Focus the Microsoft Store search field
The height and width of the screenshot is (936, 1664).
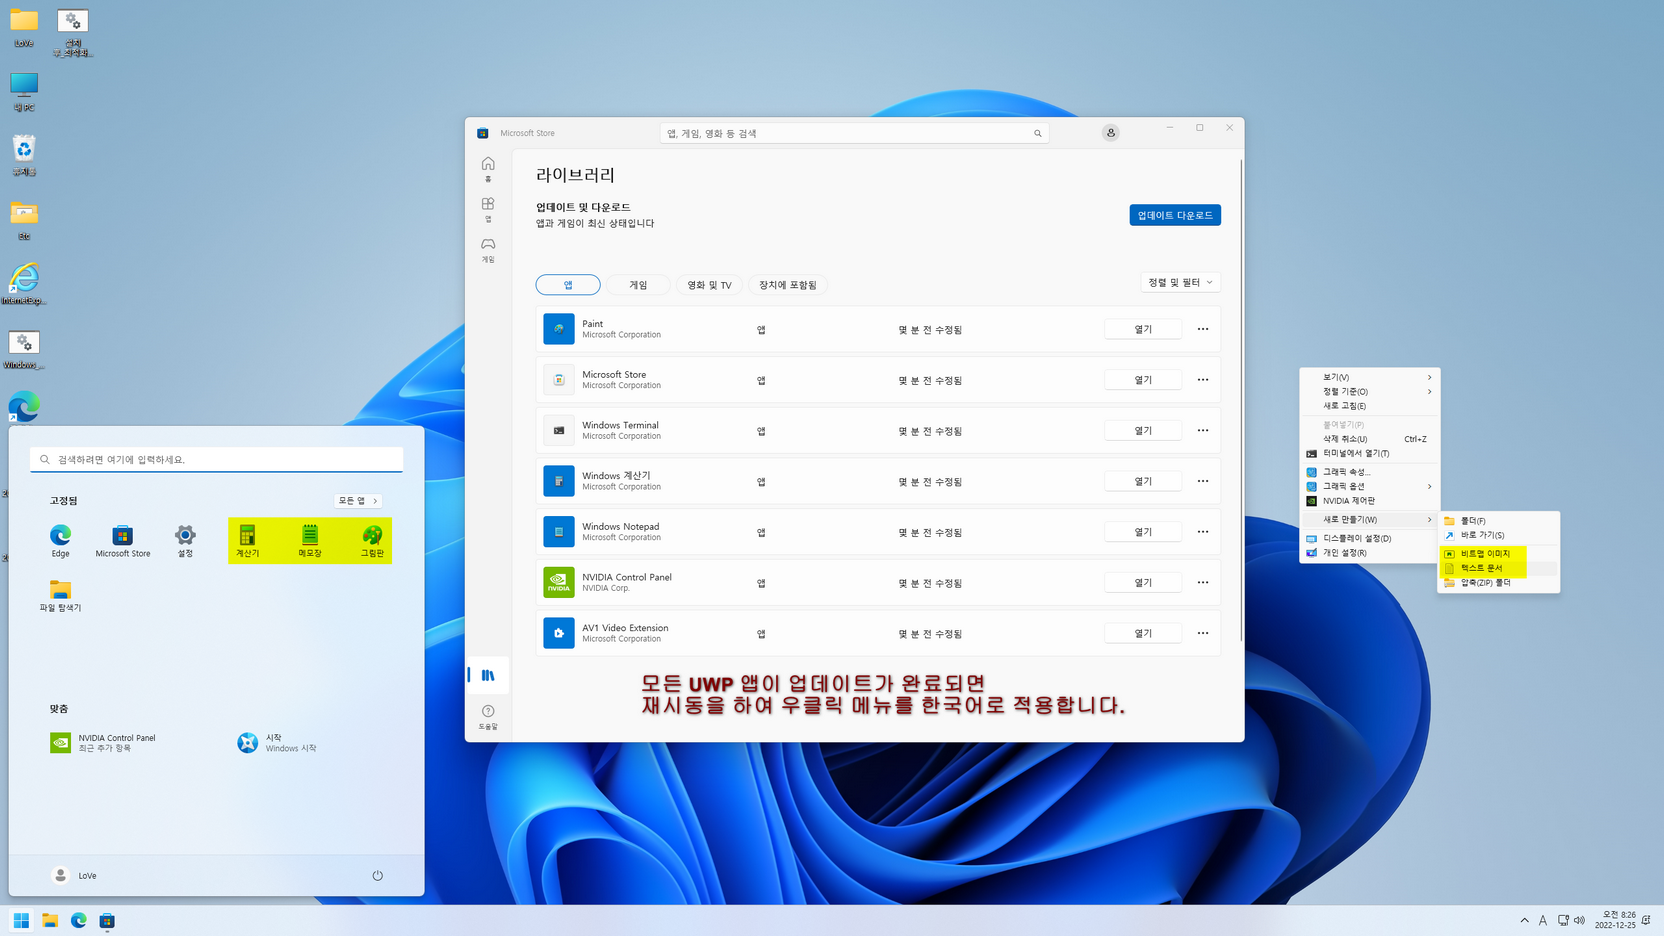point(854,133)
